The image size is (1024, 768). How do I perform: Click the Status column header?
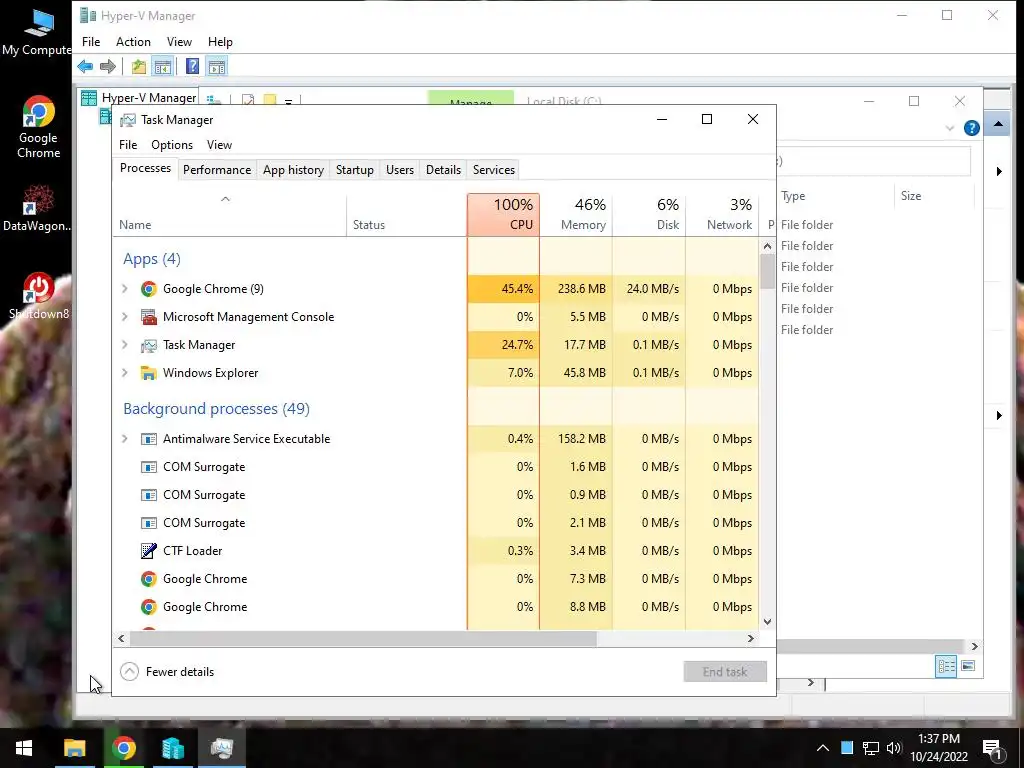pyautogui.click(x=407, y=214)
